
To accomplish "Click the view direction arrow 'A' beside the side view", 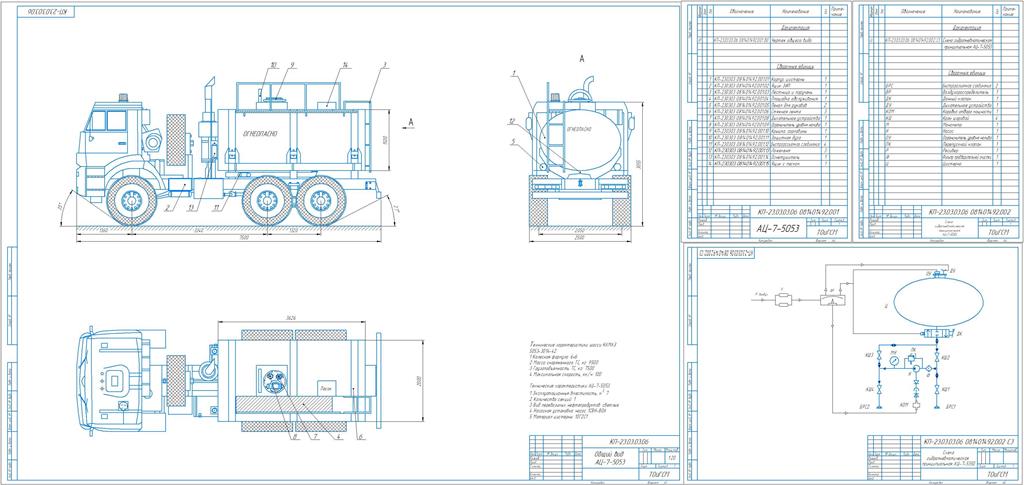I will (409, 123).
